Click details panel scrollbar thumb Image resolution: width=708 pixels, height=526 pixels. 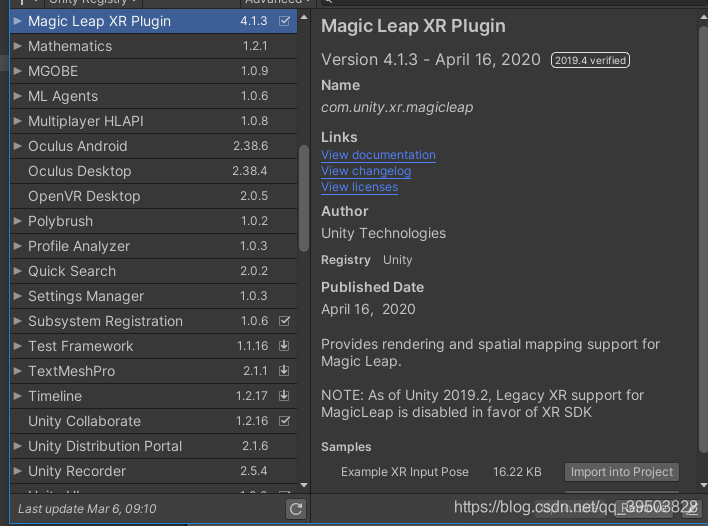[703, 239]
